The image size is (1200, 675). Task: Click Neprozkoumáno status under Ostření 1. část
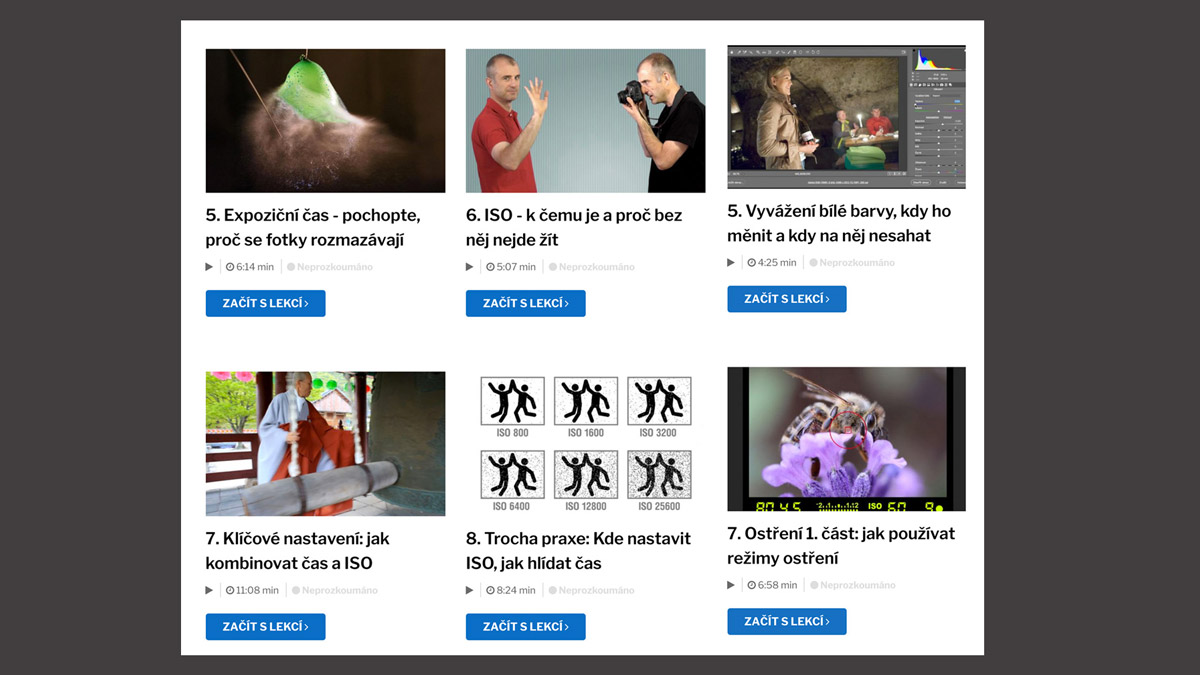852,585
